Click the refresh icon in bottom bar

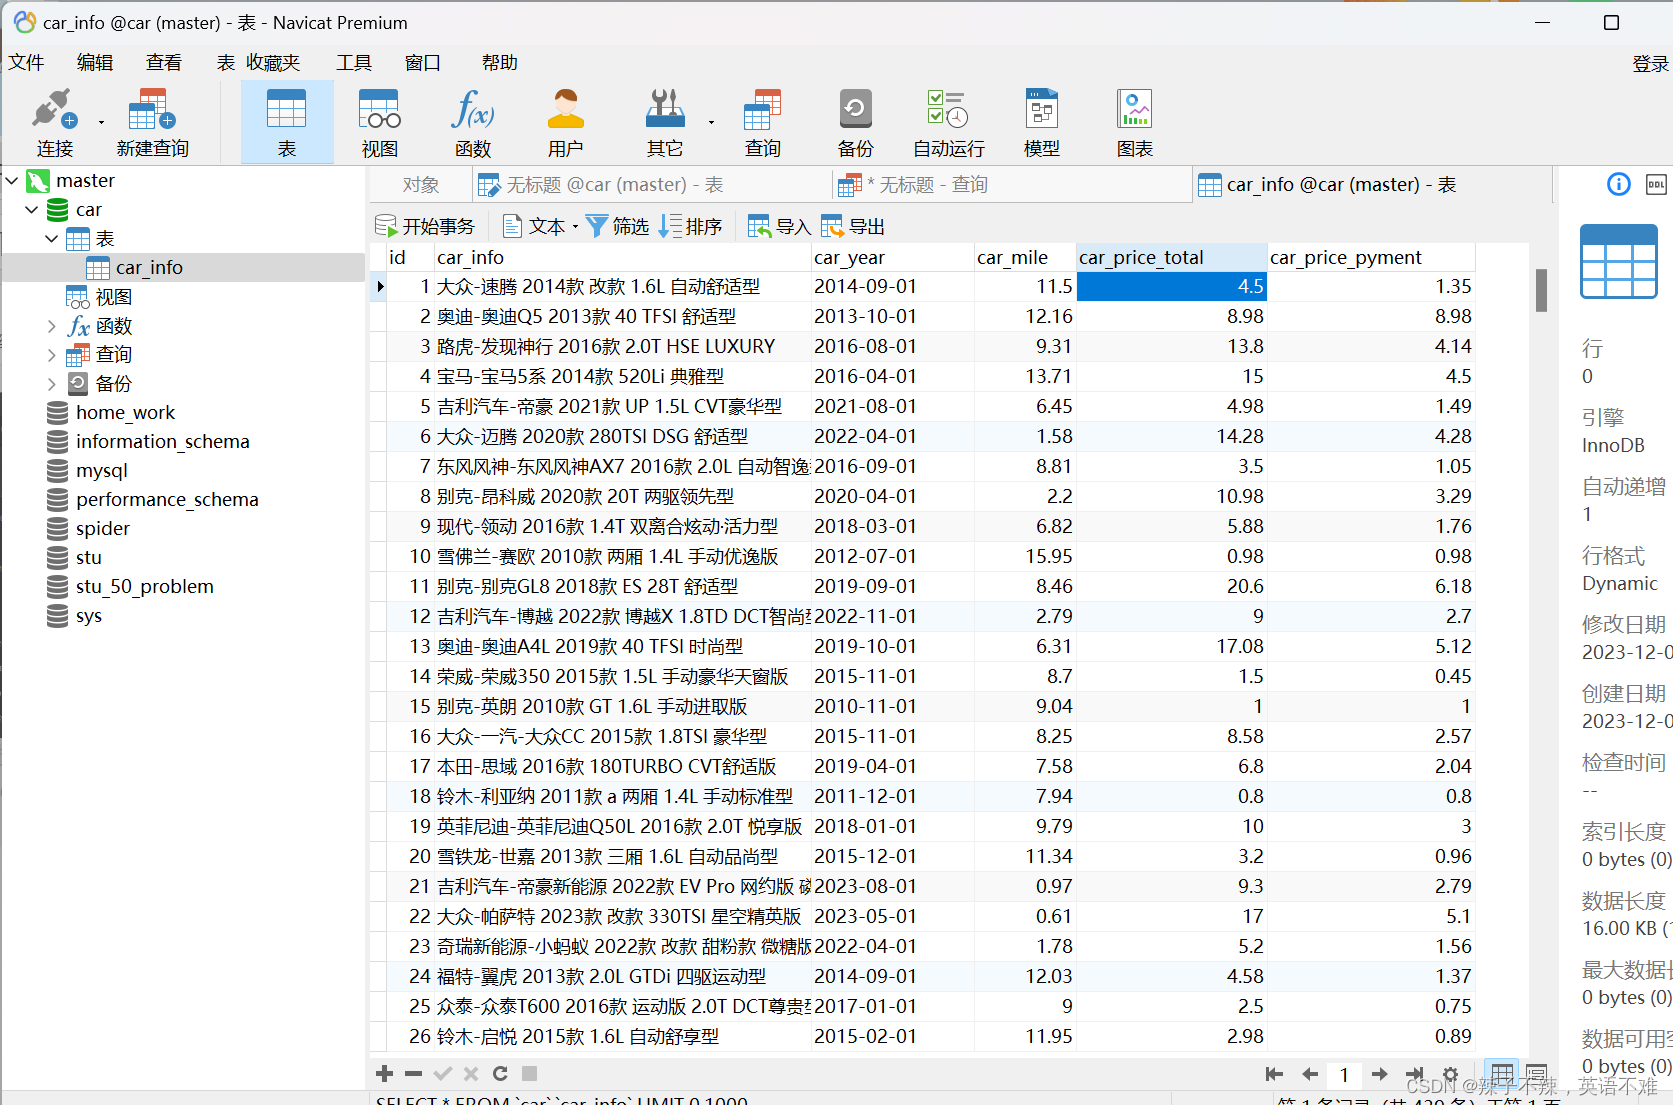click(500, 1073)
